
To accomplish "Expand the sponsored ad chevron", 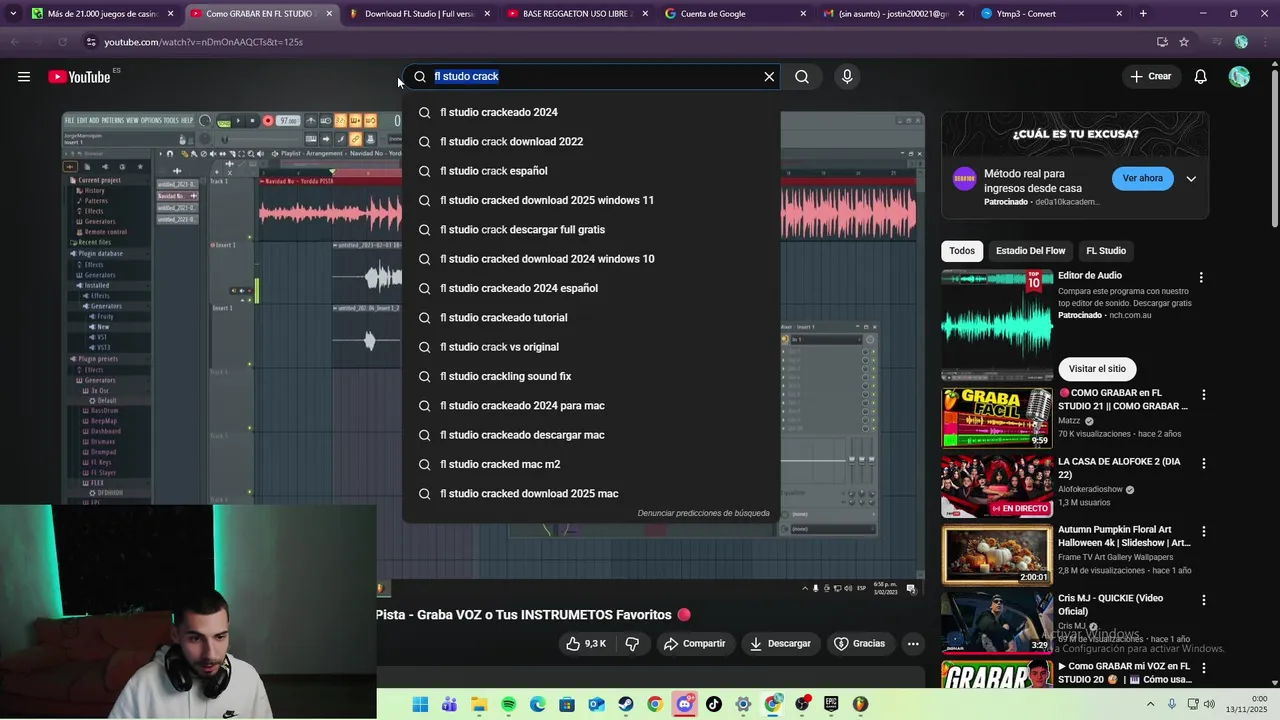I will (x=1191, y=179).
